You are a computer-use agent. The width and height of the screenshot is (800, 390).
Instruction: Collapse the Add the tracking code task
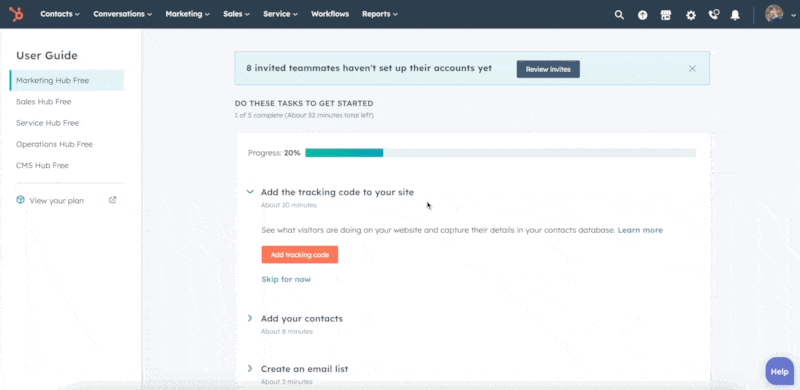pyautogui.click(x=250, y=192)
